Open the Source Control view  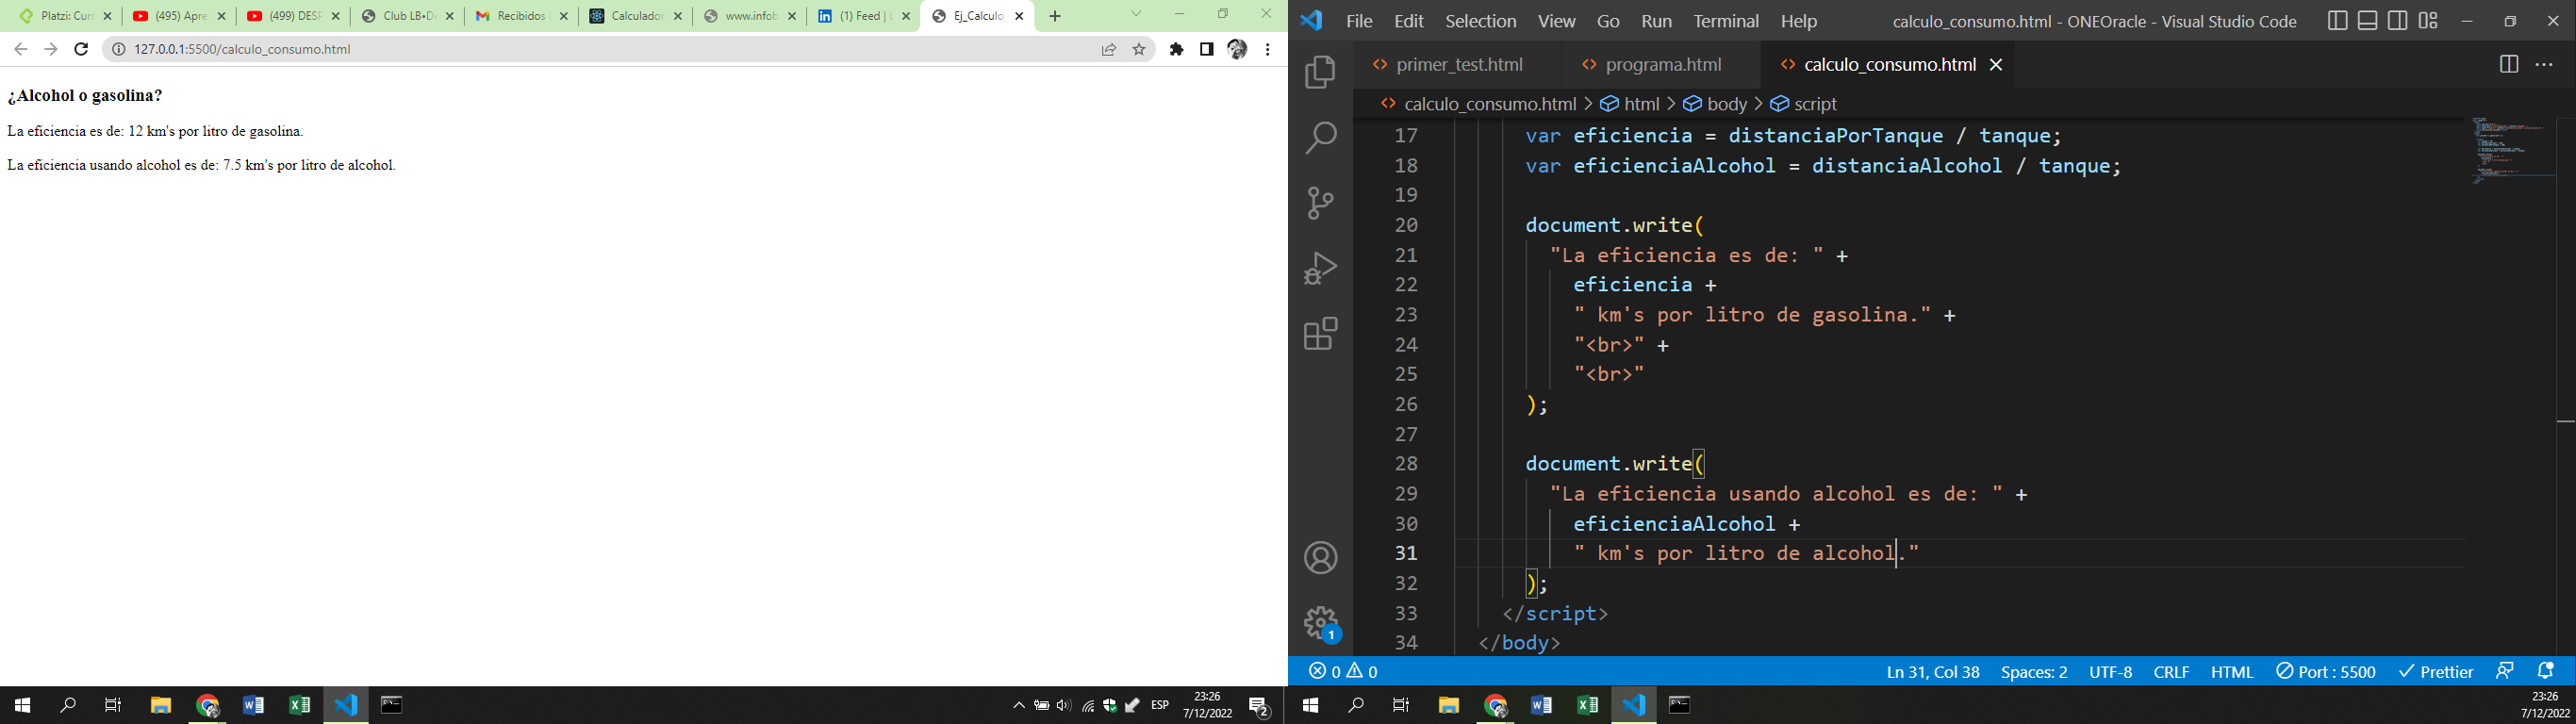[x=1320, y=203]
